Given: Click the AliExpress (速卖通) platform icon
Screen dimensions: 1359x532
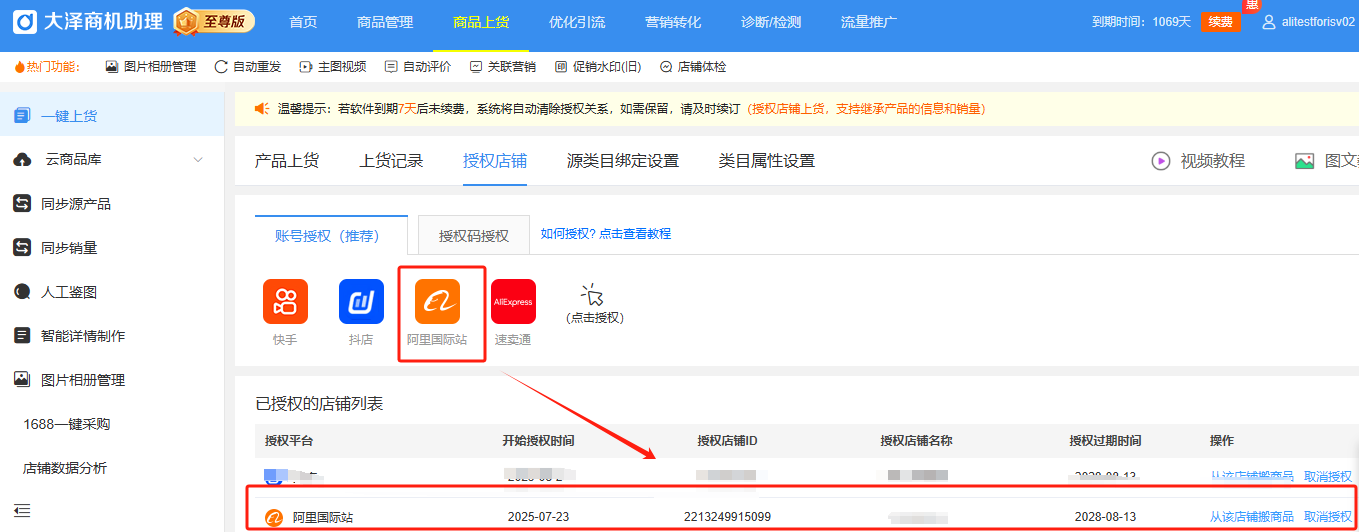Looking at the screenshot, I should click(x=513, y=302).
